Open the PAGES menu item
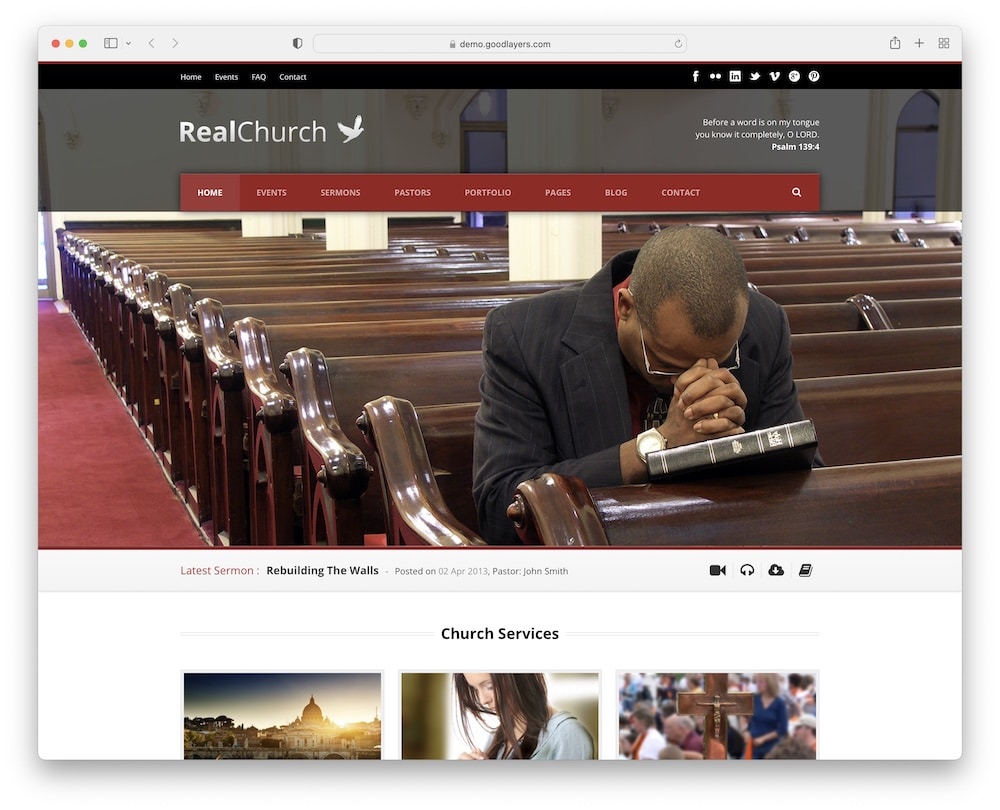The width and height of the screenshot is (1000, 810). (x=557, y=193)
